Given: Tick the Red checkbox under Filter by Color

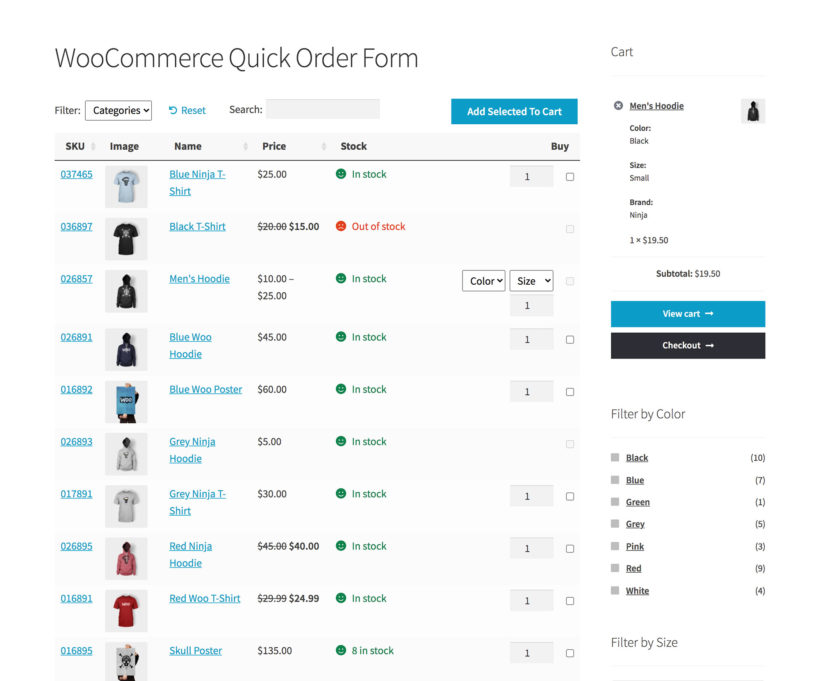Looking at the screenshot, I should pyautogui.click(x=614, y=568).
